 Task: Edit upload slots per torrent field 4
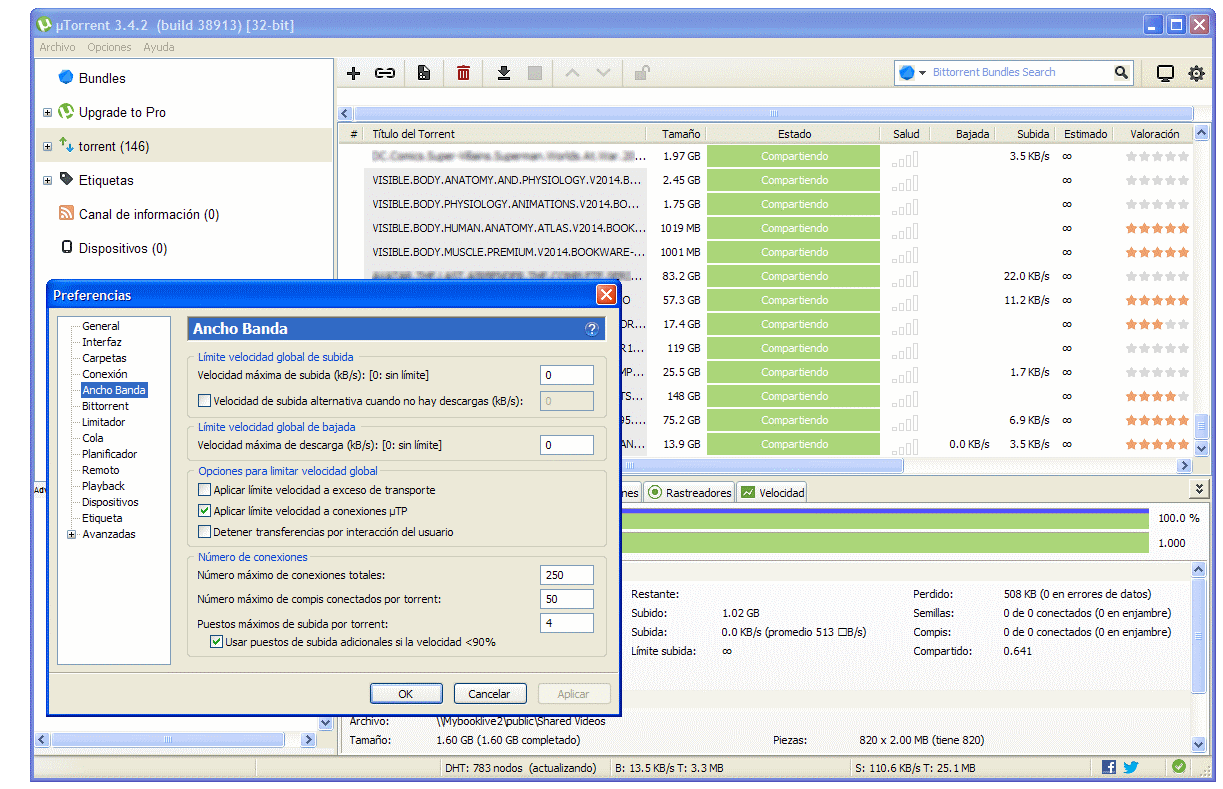coord(567,623)
